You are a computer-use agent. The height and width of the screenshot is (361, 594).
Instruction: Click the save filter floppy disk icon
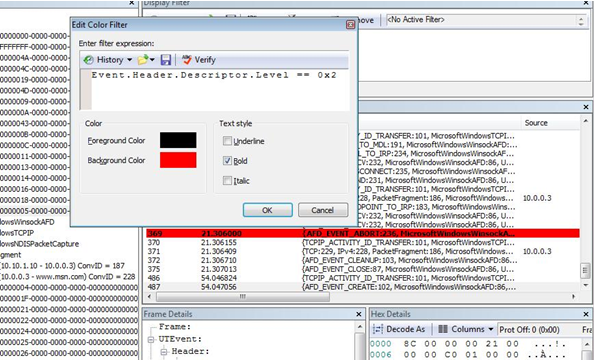[166, 60]
